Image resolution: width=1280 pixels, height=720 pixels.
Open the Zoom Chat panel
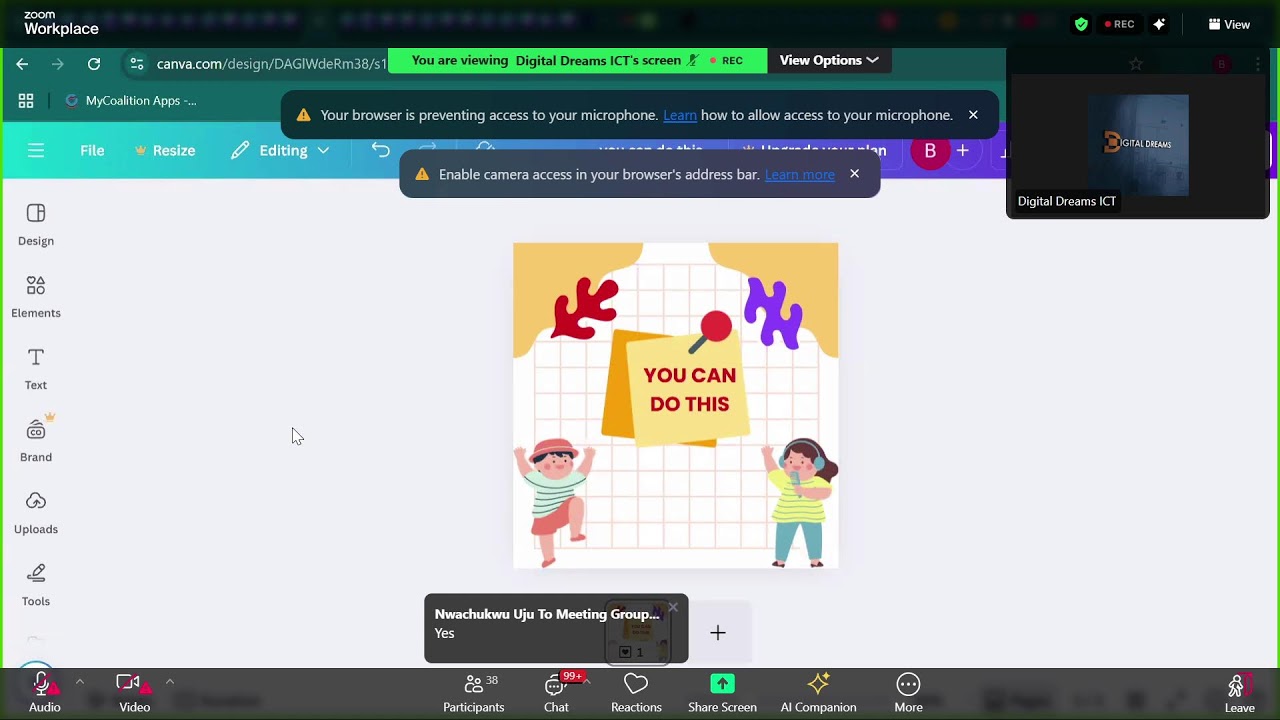[x=556, y=693]
